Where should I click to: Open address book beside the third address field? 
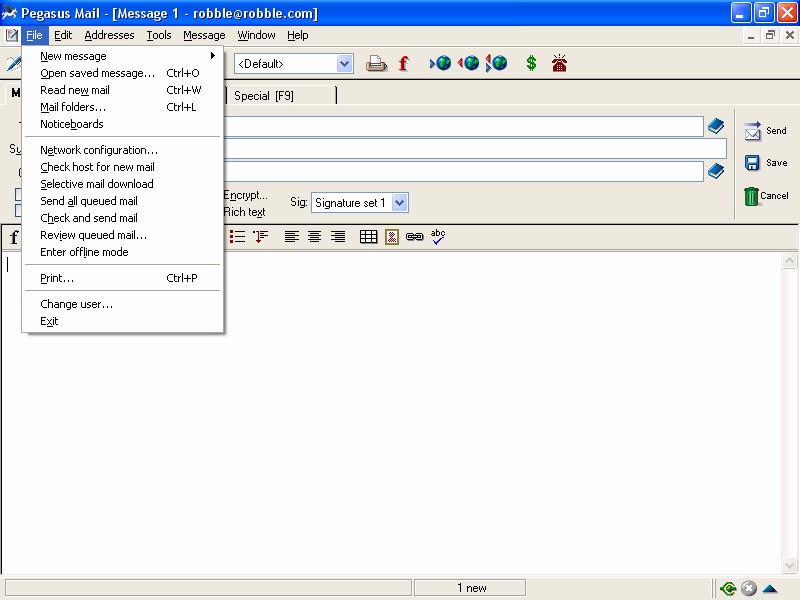click(x=716, y=171)
